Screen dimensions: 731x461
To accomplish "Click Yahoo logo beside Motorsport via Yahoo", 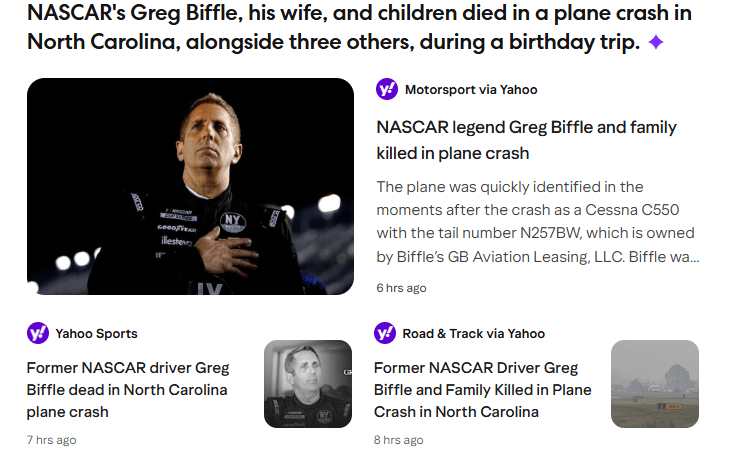I will (x=387, y=89).
